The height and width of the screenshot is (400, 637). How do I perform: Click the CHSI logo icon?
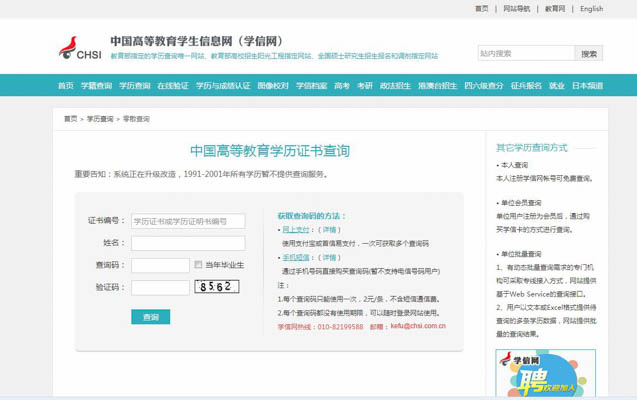[79, 48]
